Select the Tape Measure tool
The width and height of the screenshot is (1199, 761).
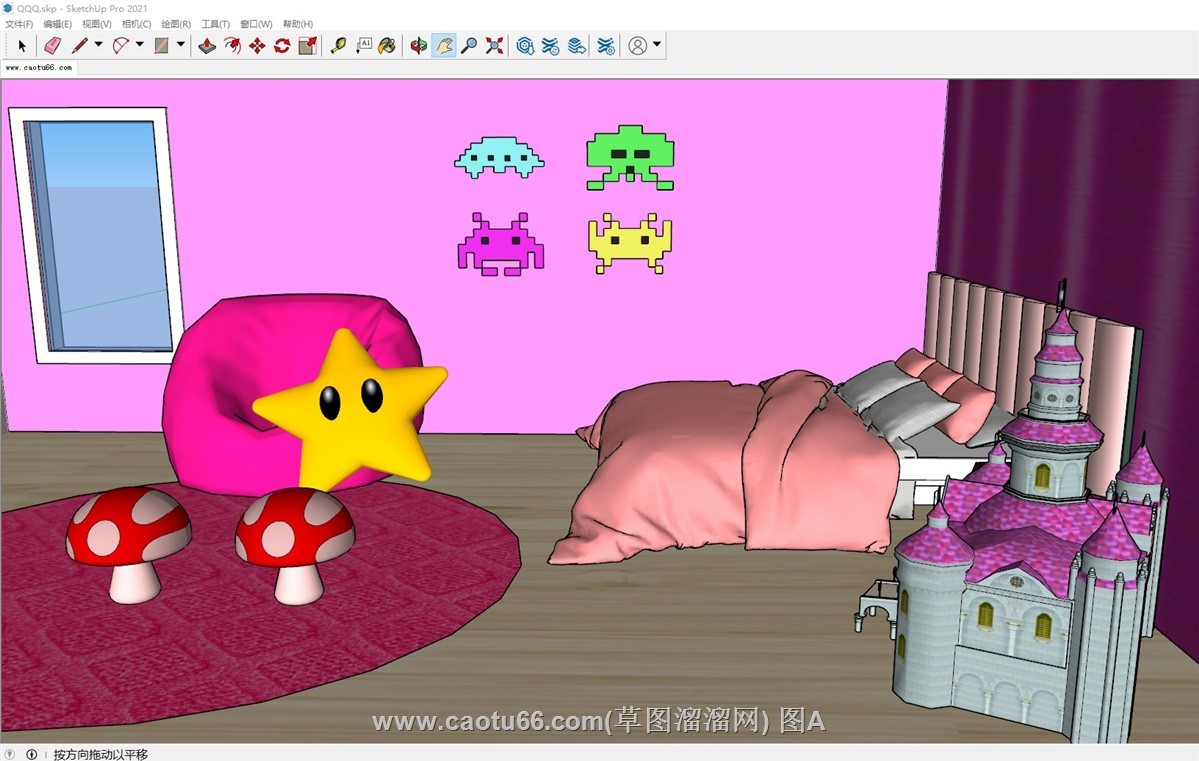pyautogui.click(x=338, y=46)
